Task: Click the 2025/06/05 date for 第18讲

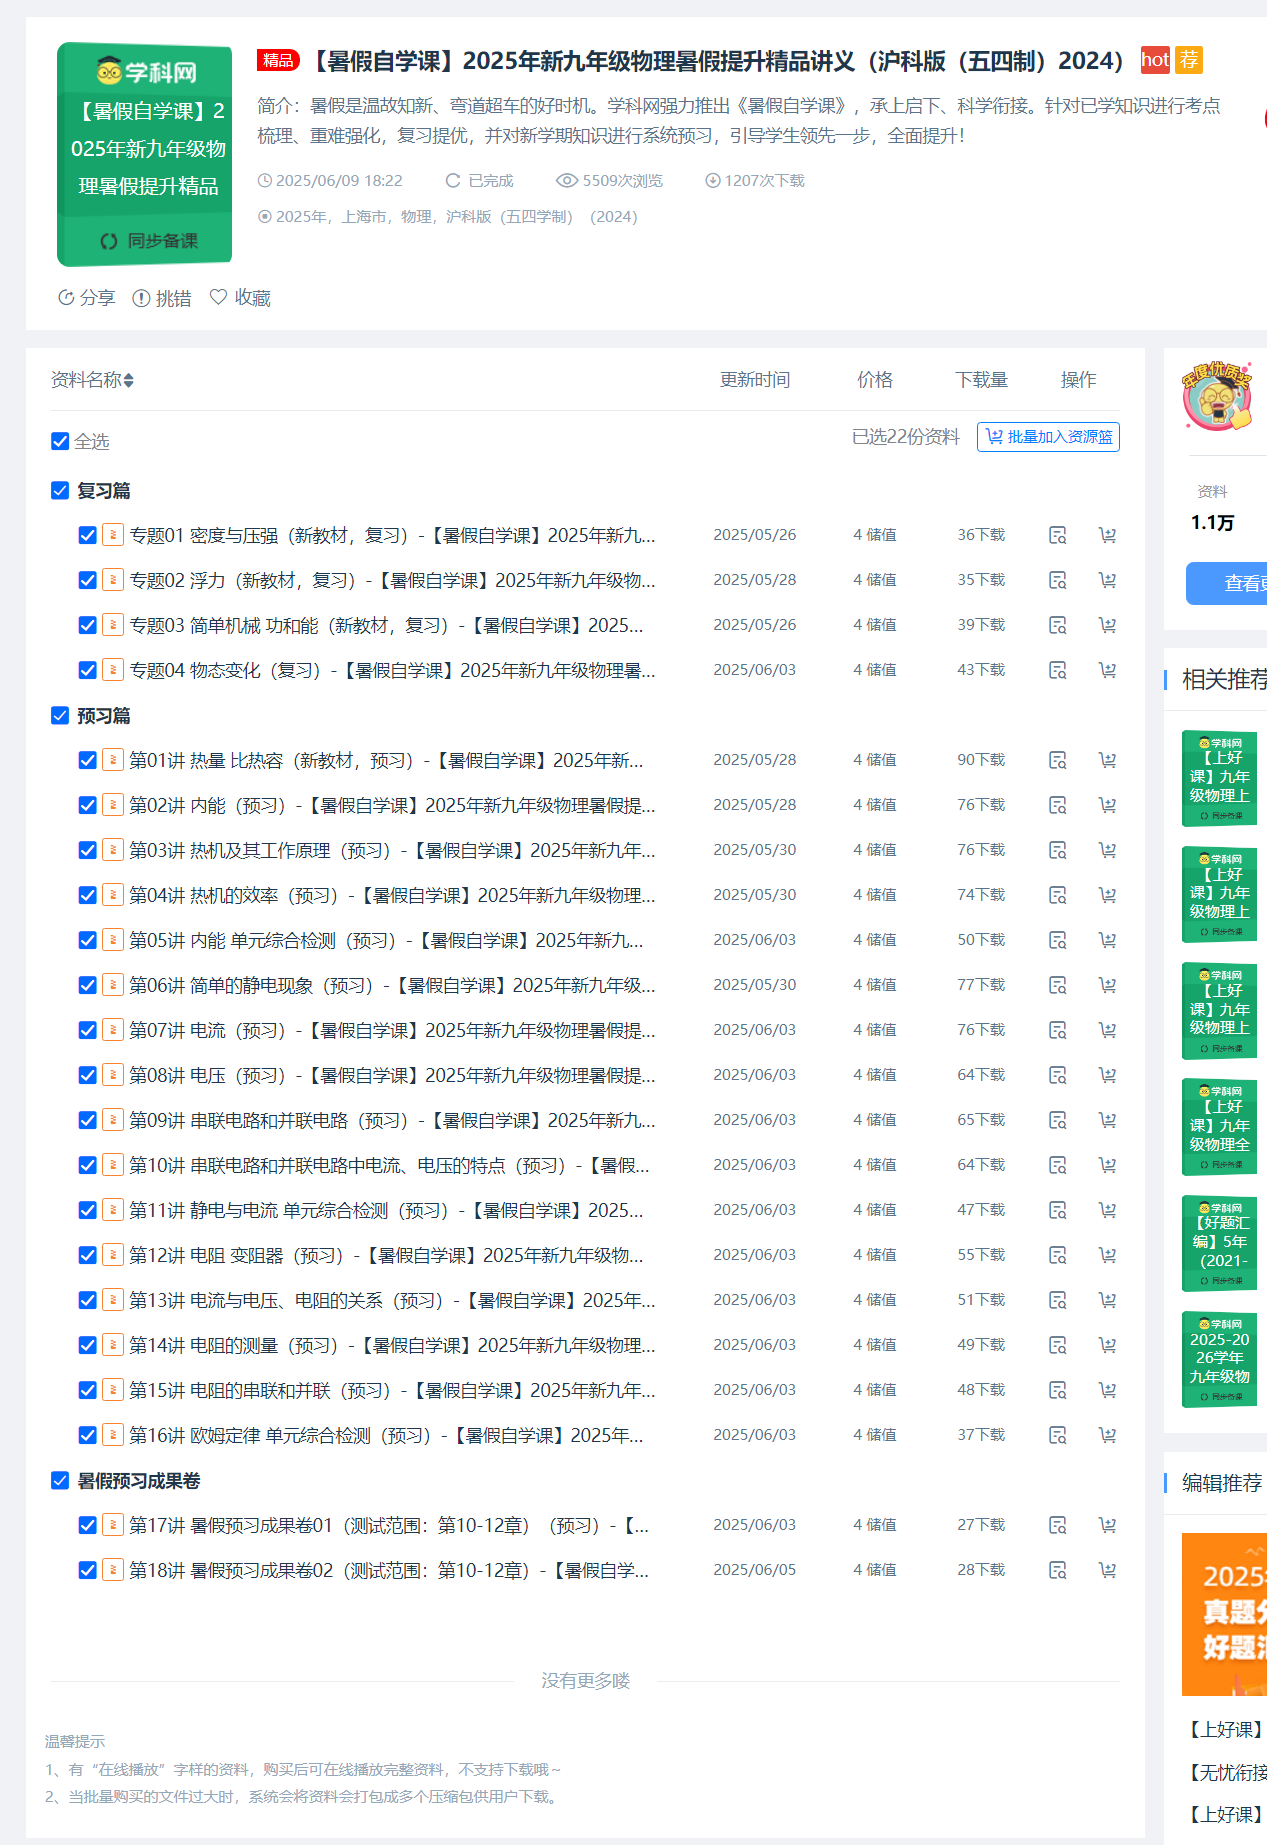Action: (x=755, y=1570)
